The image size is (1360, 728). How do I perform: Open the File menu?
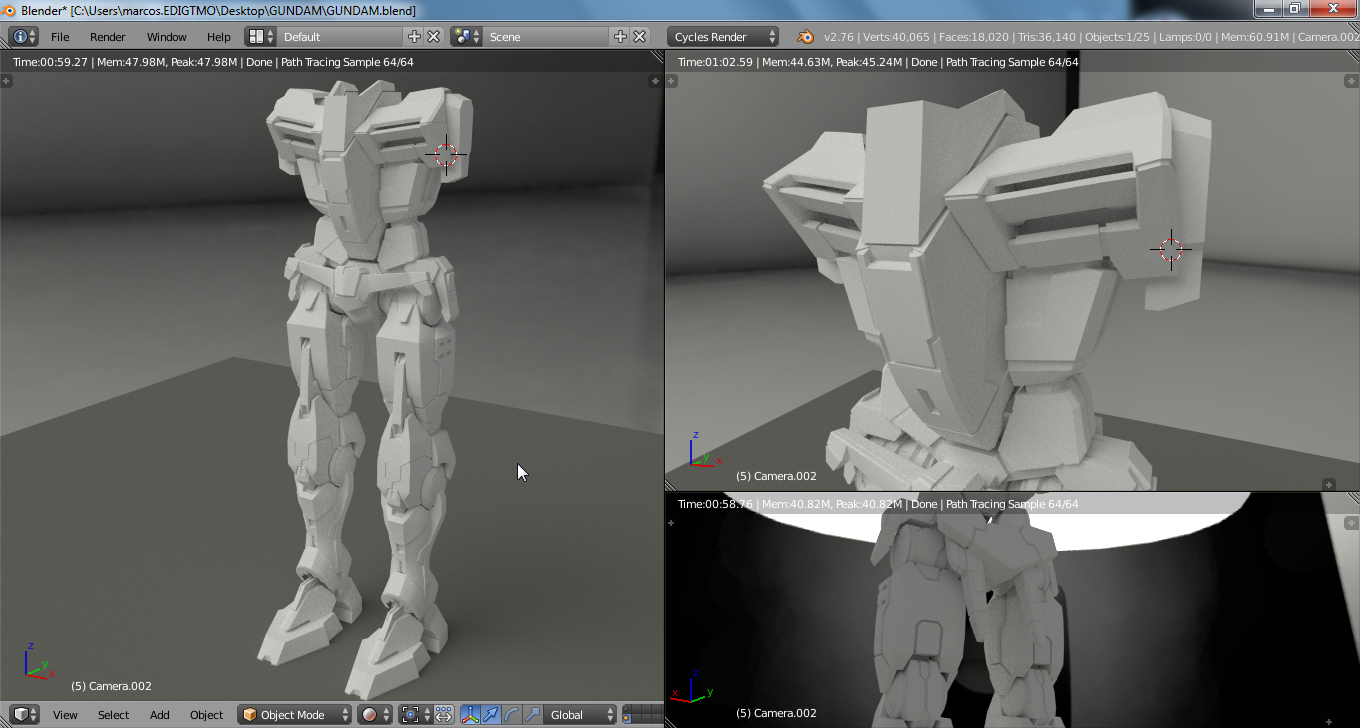coord(60,37)
